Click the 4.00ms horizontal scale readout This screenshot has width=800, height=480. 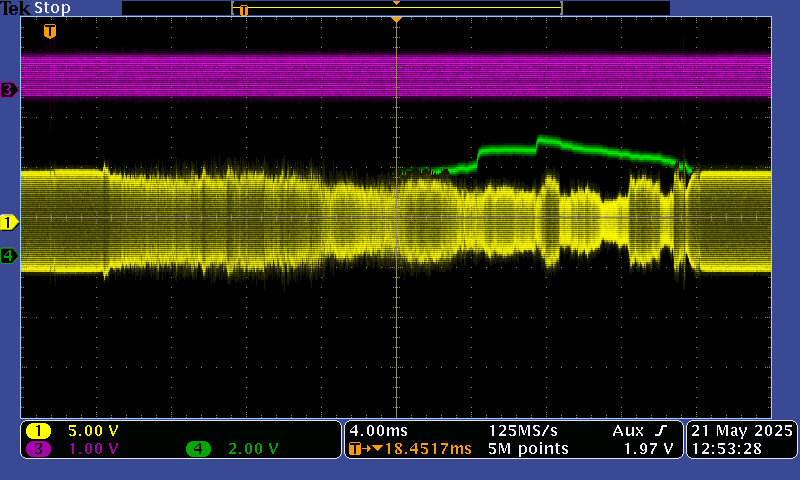378,431
